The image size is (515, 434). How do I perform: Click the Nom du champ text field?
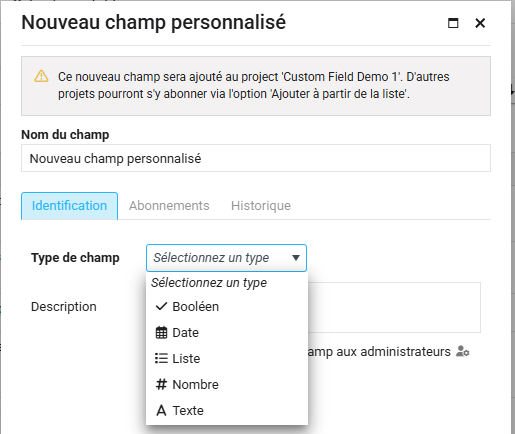(x=256, y=158)
